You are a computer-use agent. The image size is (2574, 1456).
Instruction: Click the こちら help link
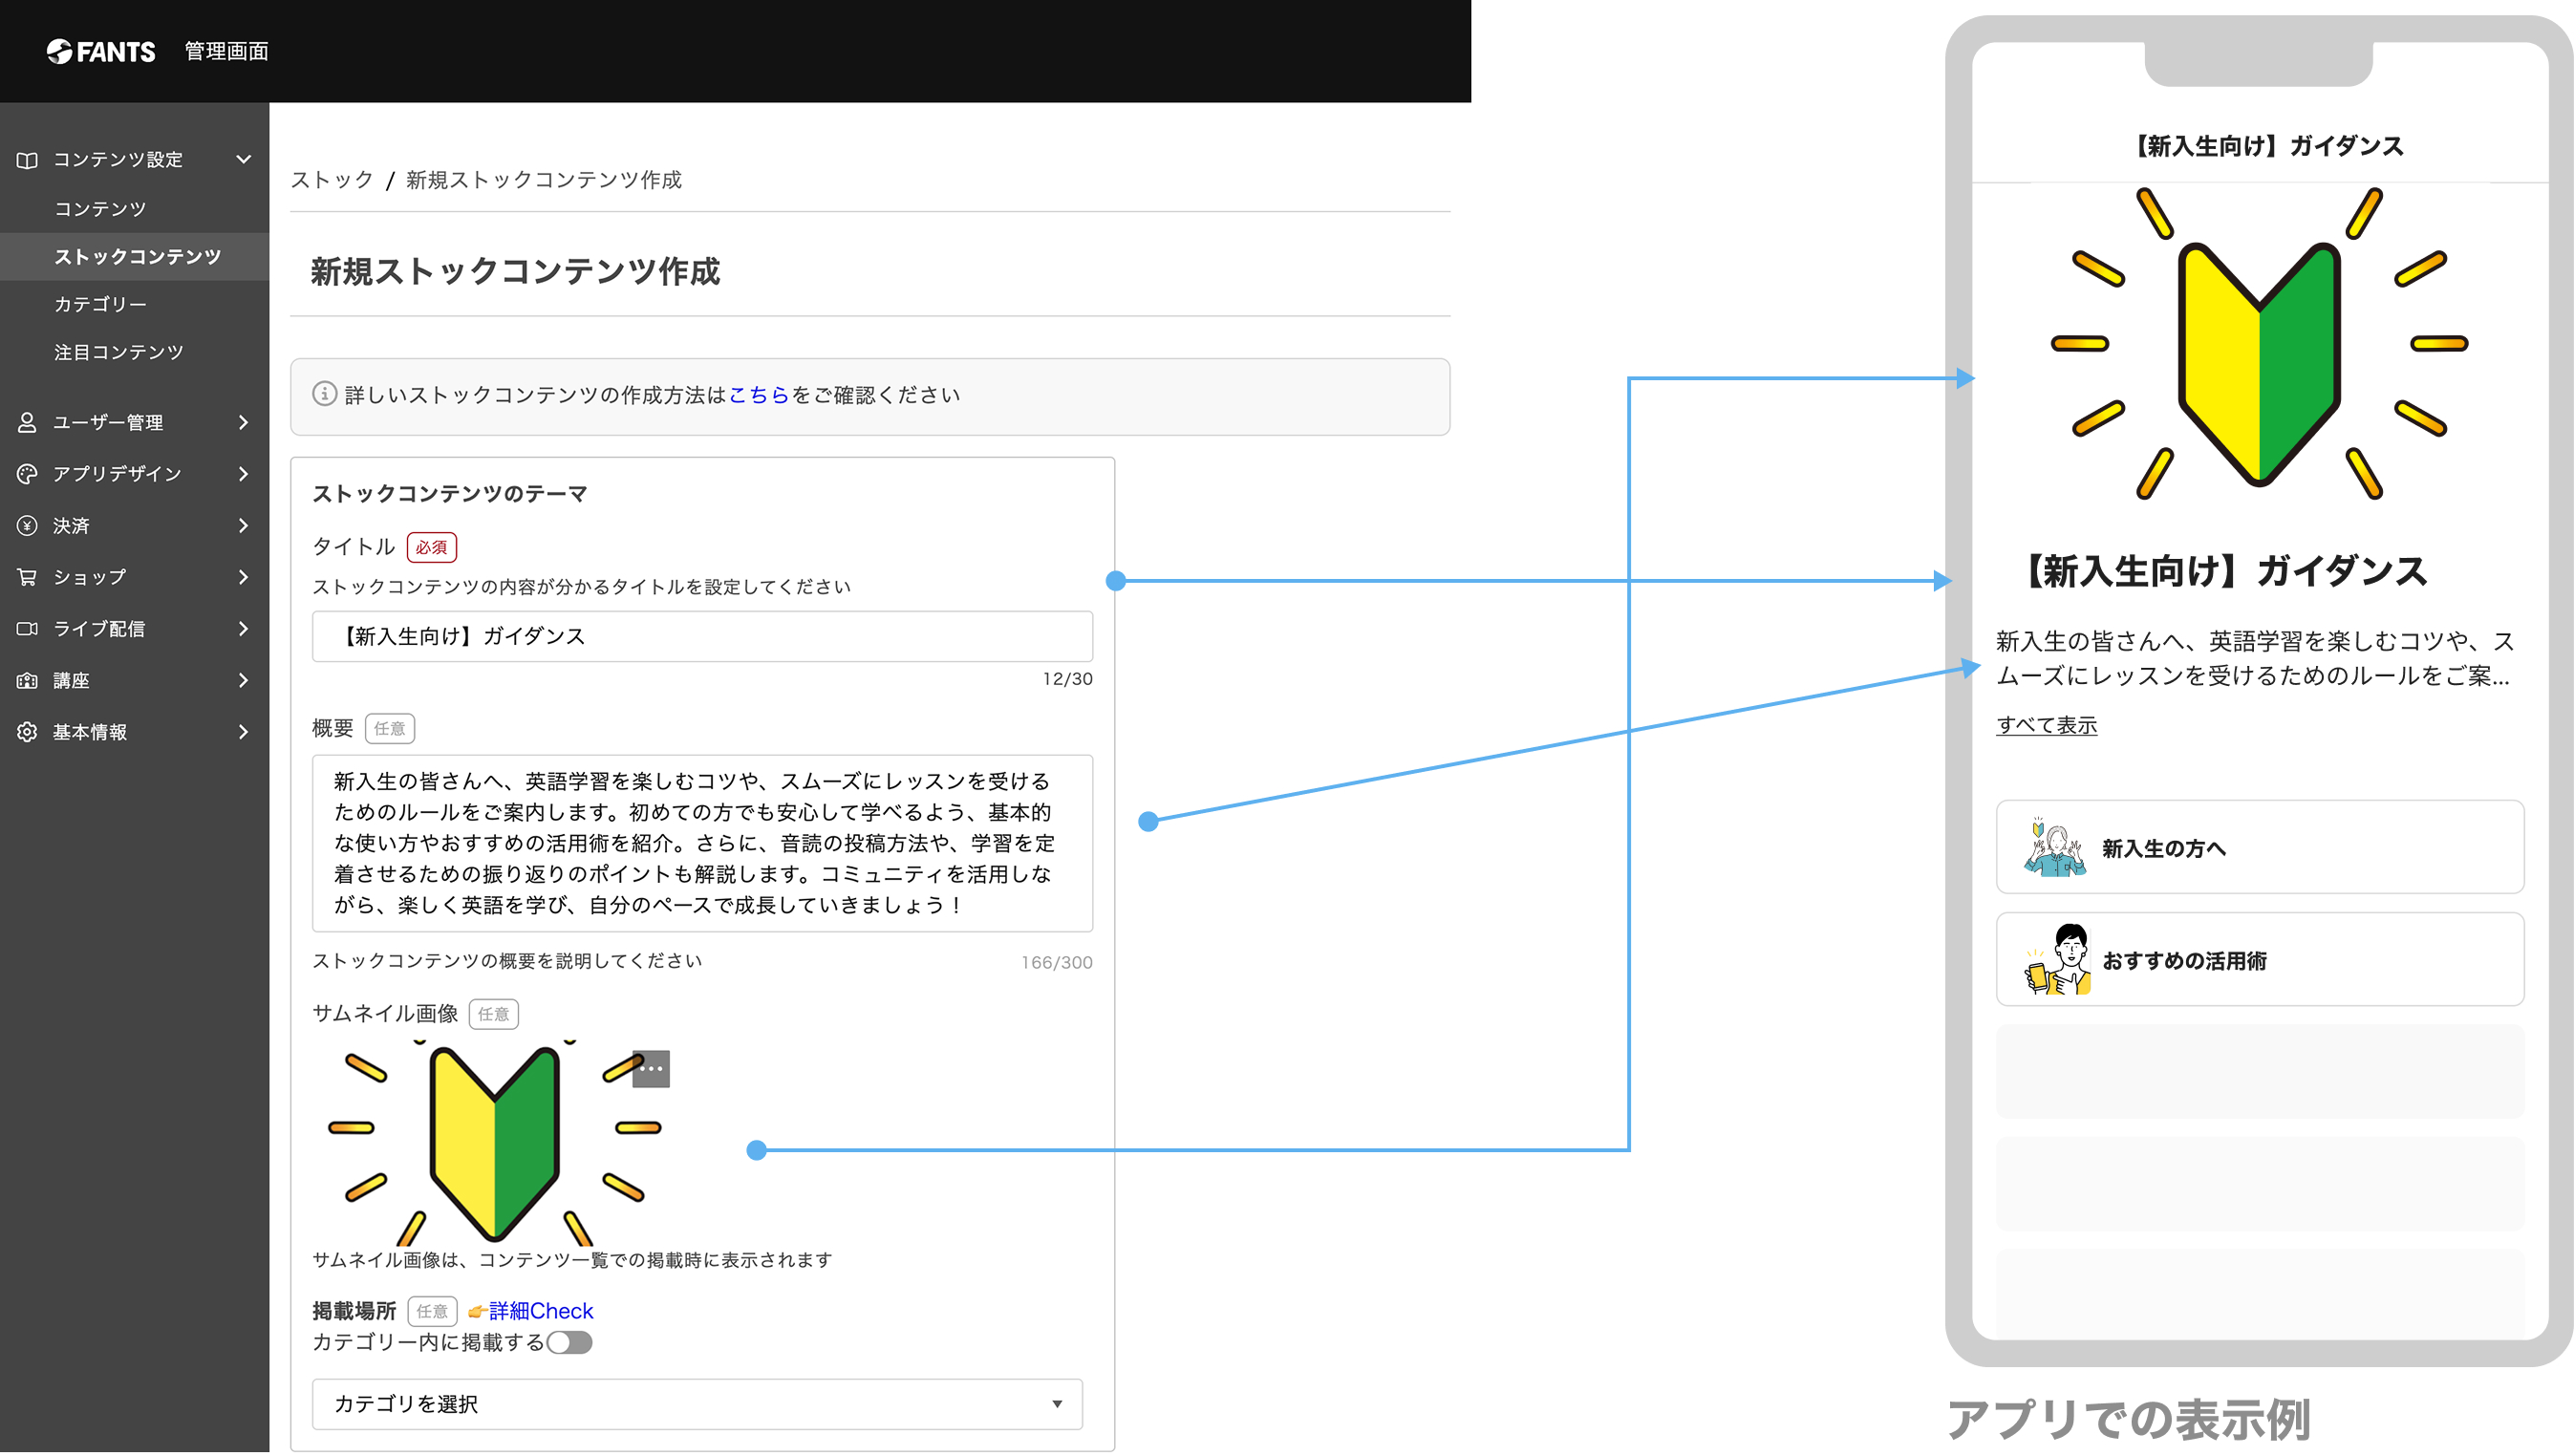759,396
